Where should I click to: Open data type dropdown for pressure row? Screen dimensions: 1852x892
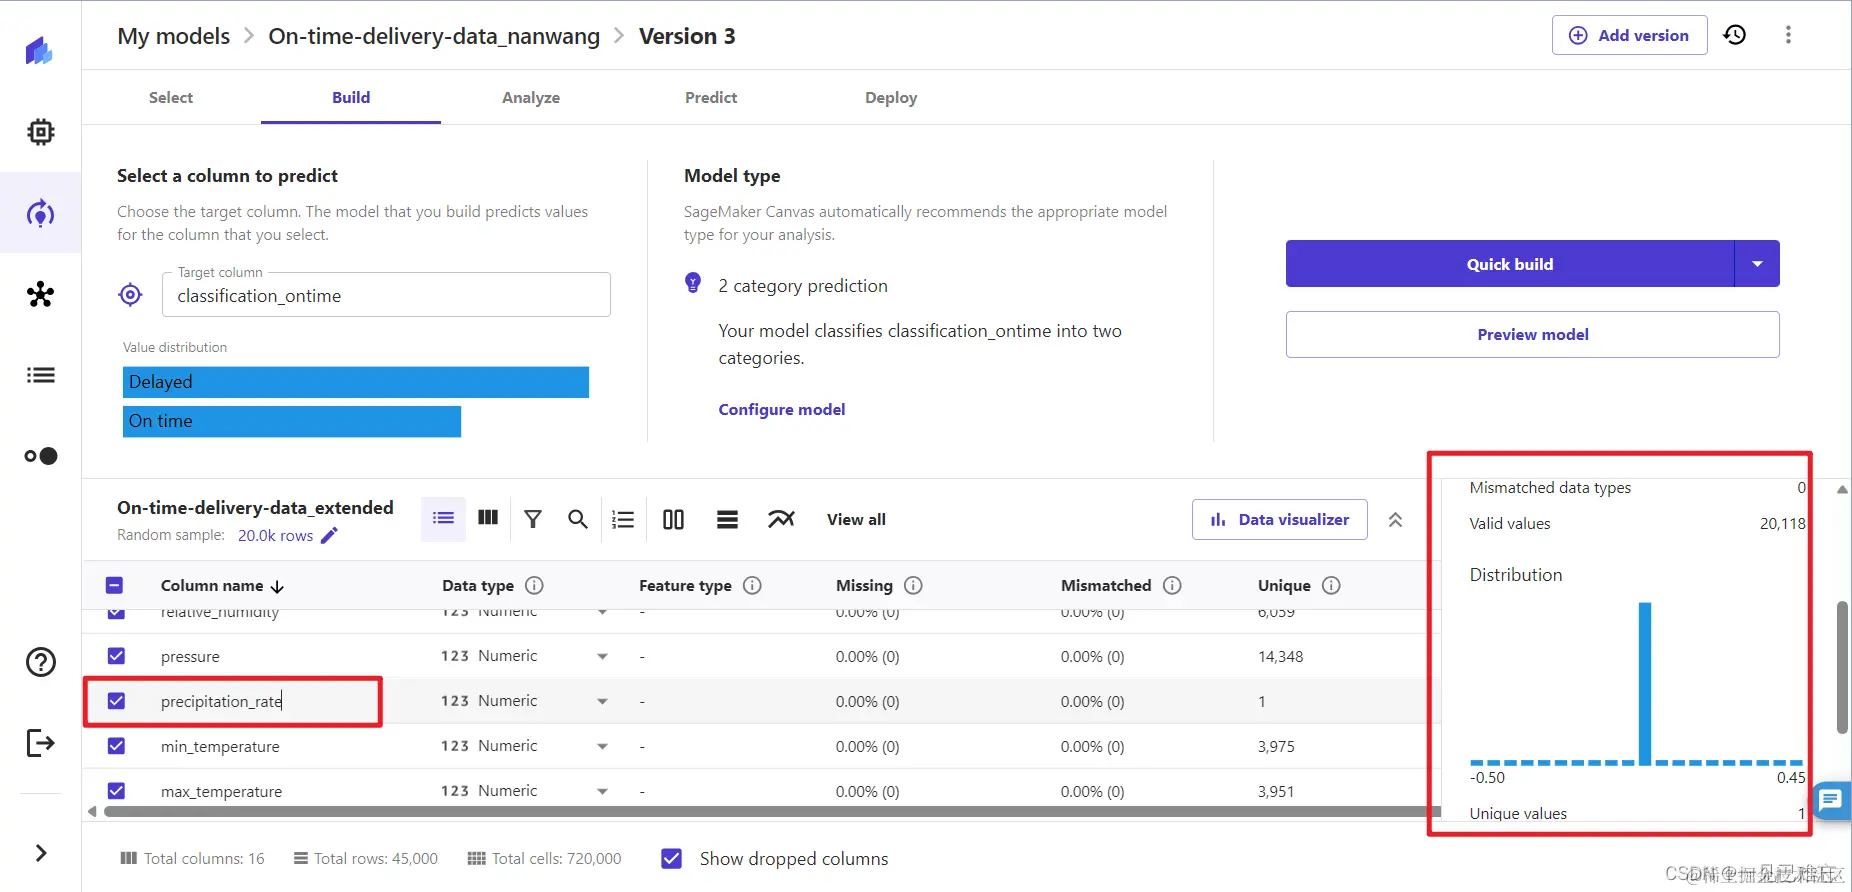coord(602,657)
